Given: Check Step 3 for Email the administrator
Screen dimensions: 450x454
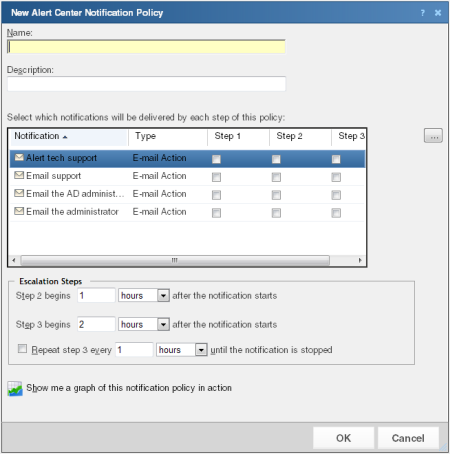Looking at the screenshot, I should coord(336,213).
